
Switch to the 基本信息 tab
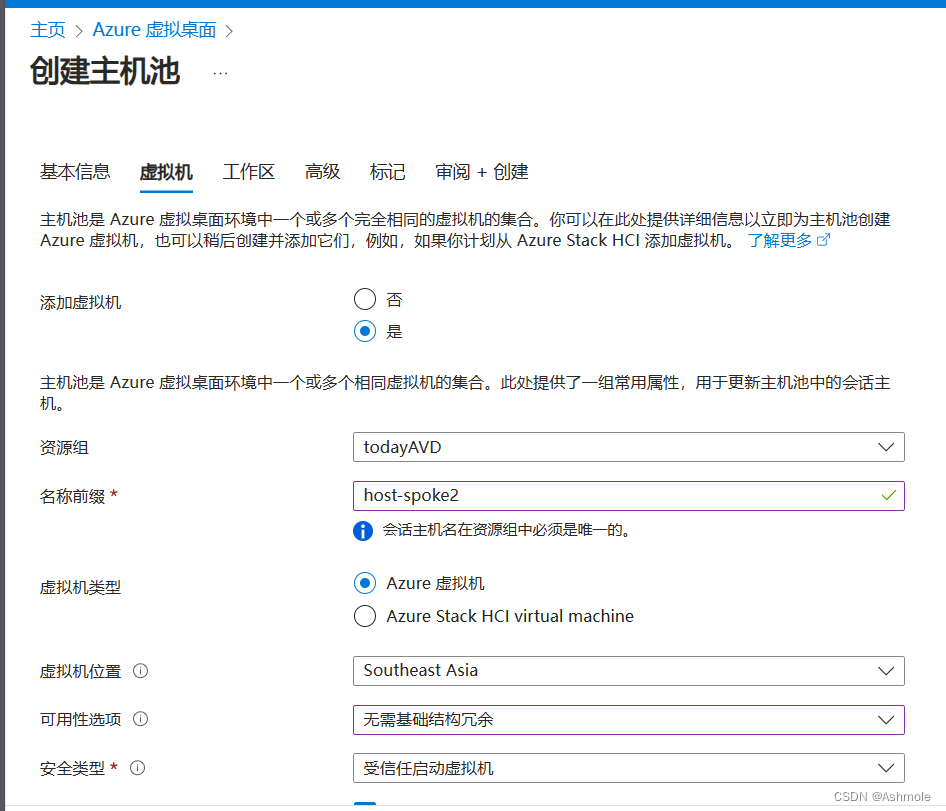pos(75,172)
